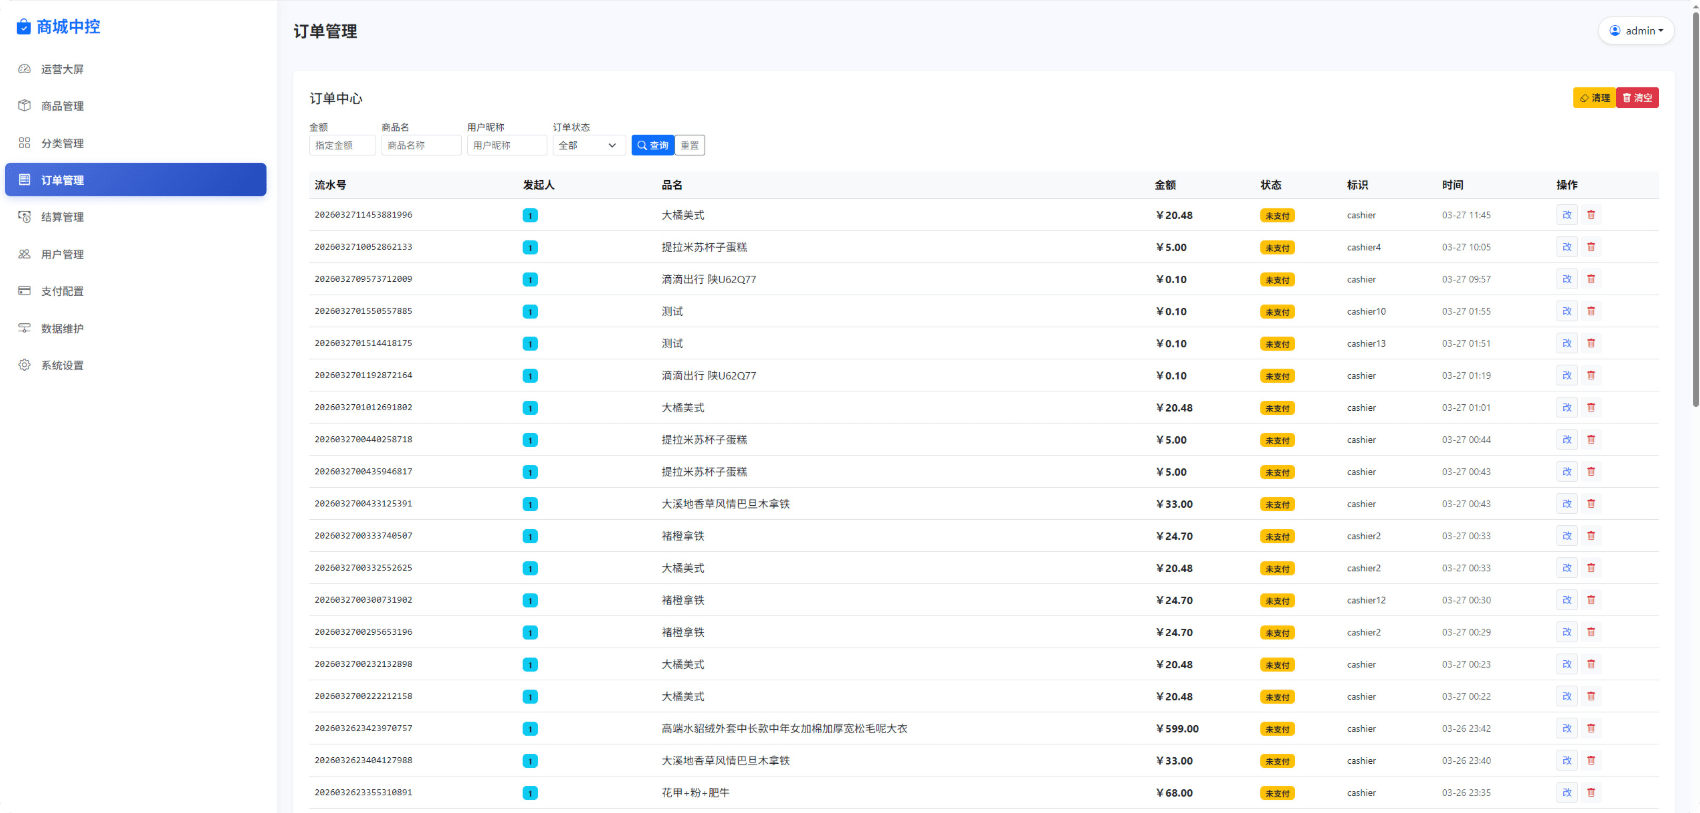Edit the order timed 03-27 00:29
The width and height of the screenshot is (1700, 813).
click(x=1567, y=632)
